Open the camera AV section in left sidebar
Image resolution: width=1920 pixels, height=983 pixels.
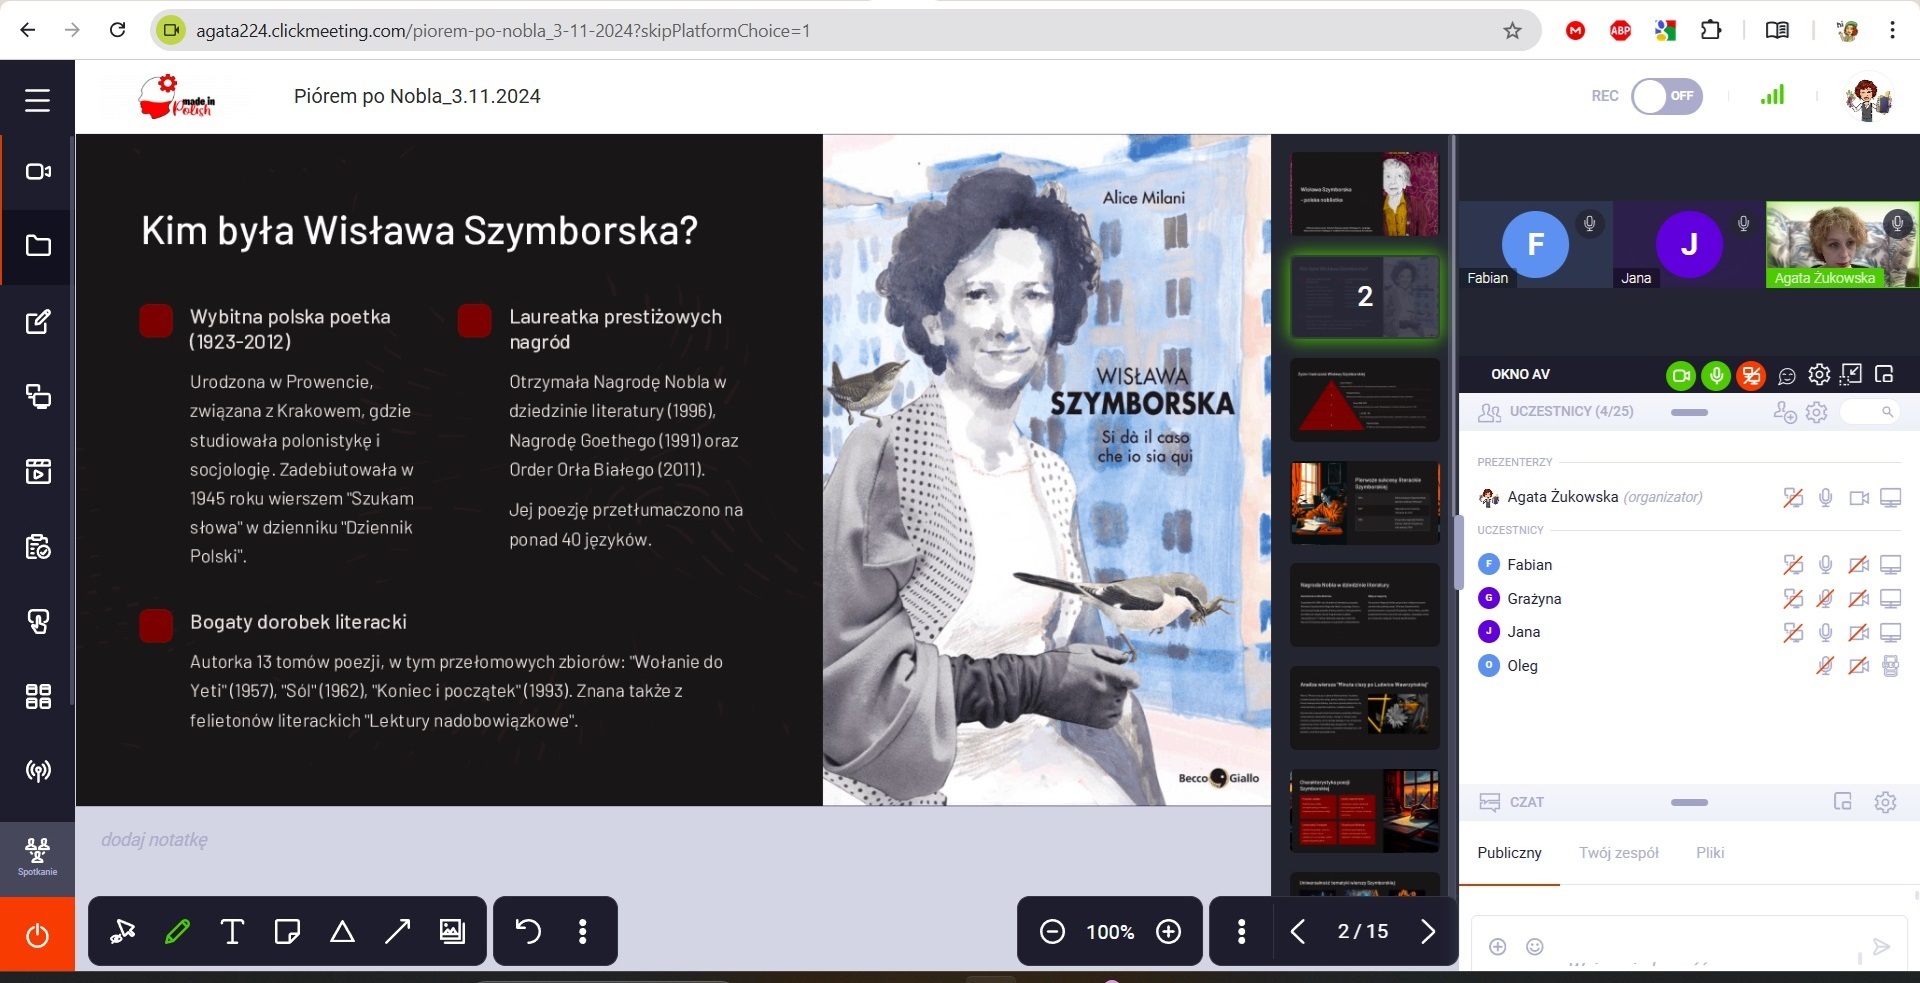point(38,172)
